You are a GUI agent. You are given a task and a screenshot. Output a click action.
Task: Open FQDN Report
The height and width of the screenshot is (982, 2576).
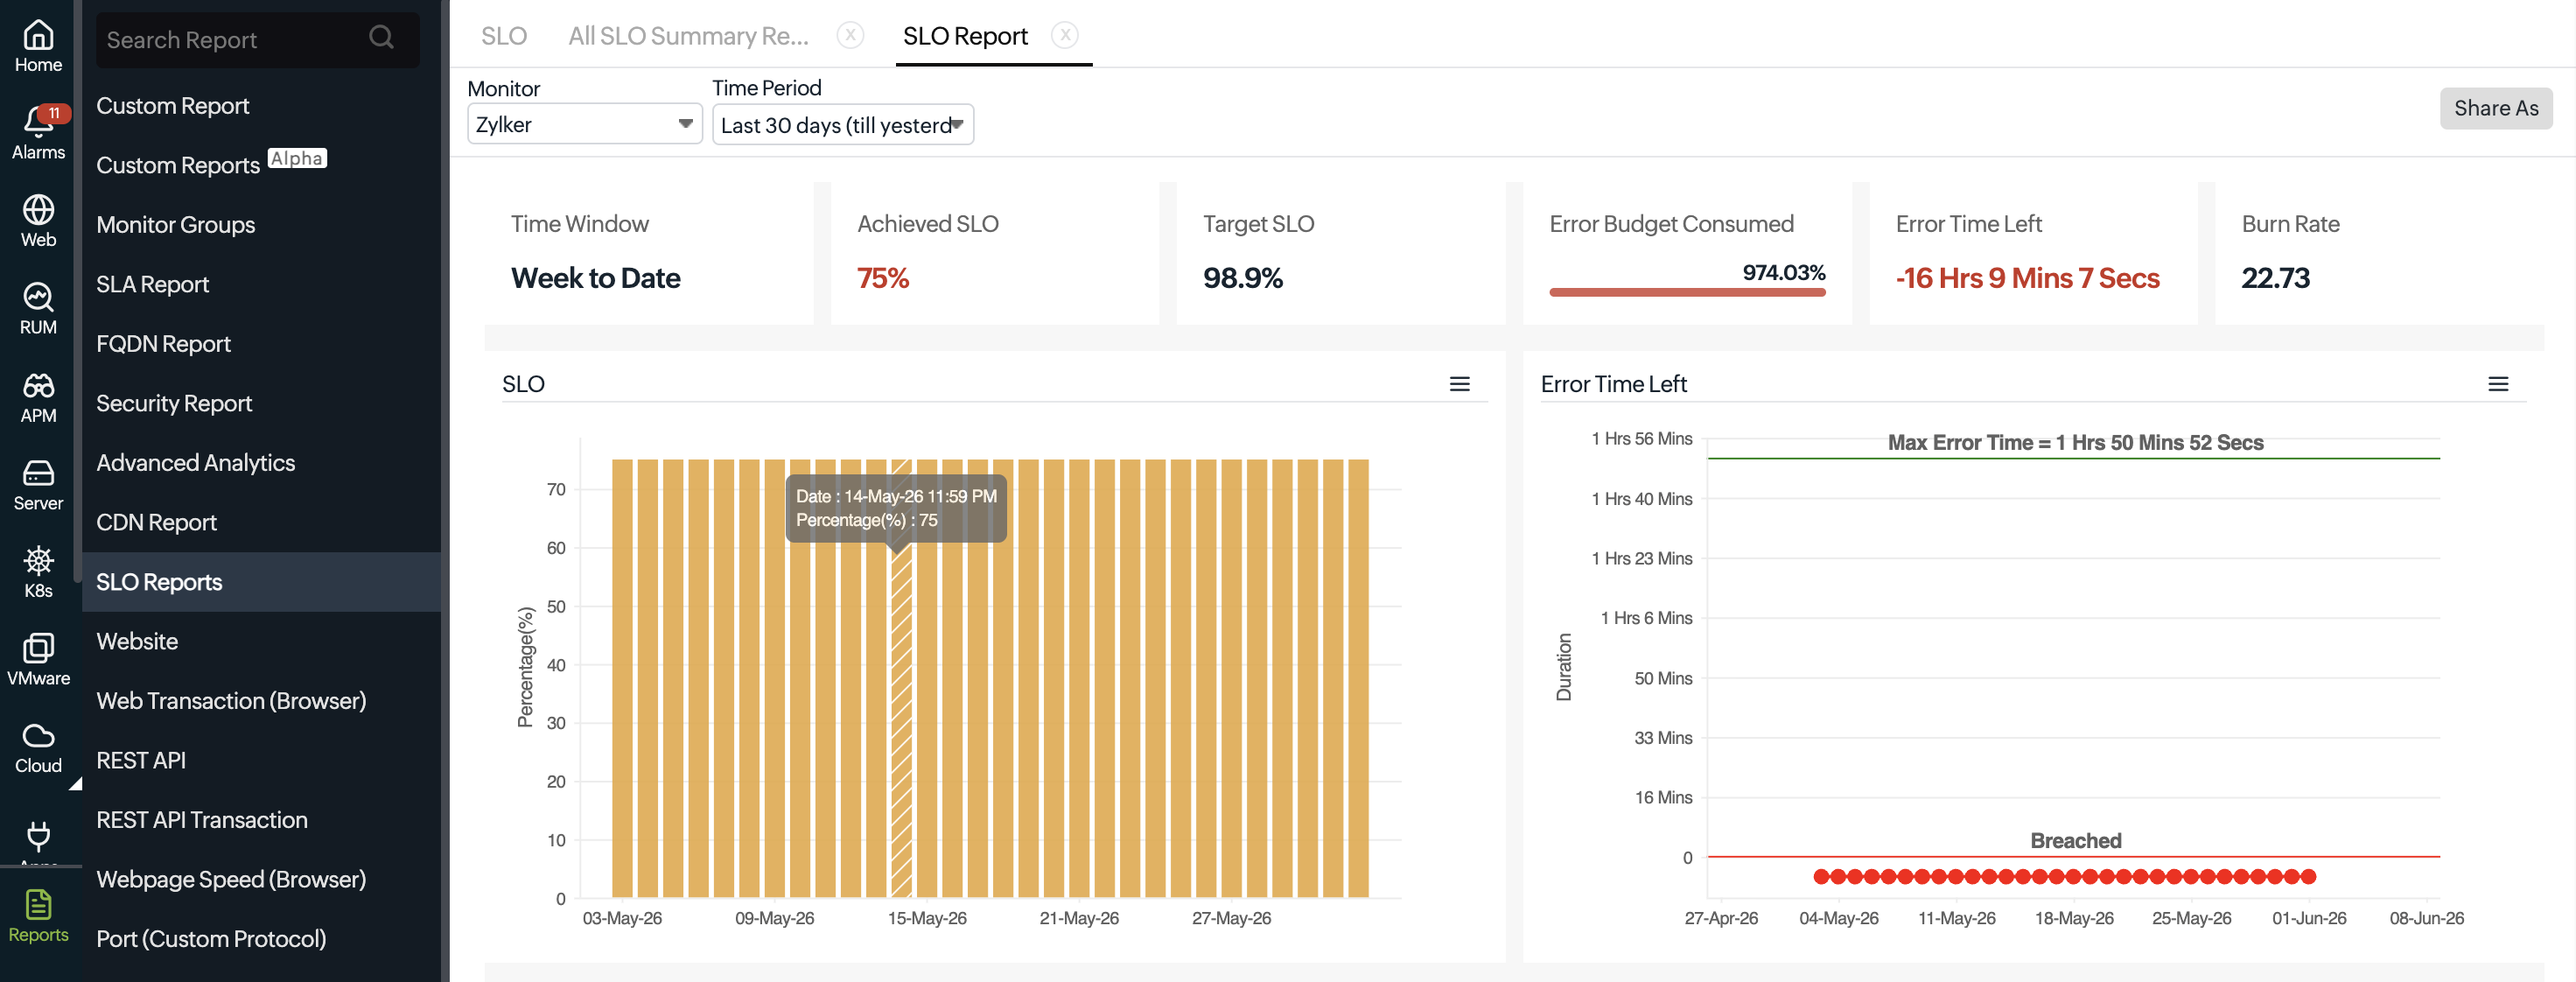(163, 343)
